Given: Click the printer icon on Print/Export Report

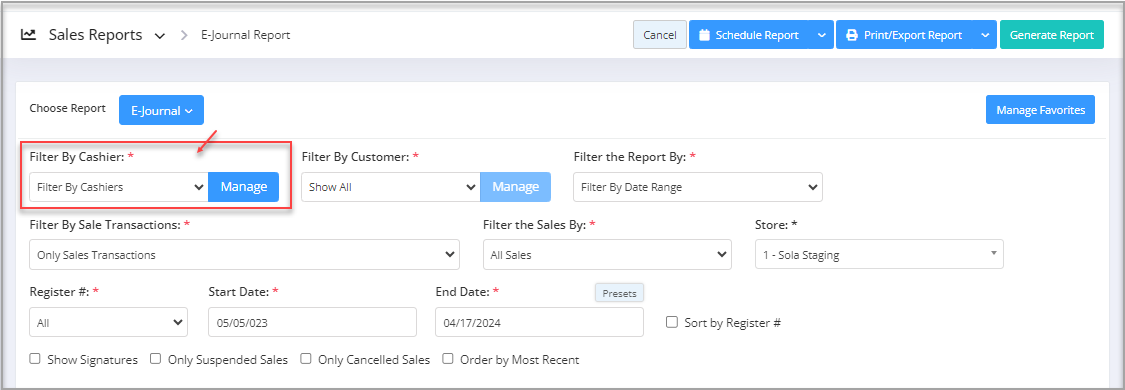Looking at the screenshot, I should click(x=852, y=34).
